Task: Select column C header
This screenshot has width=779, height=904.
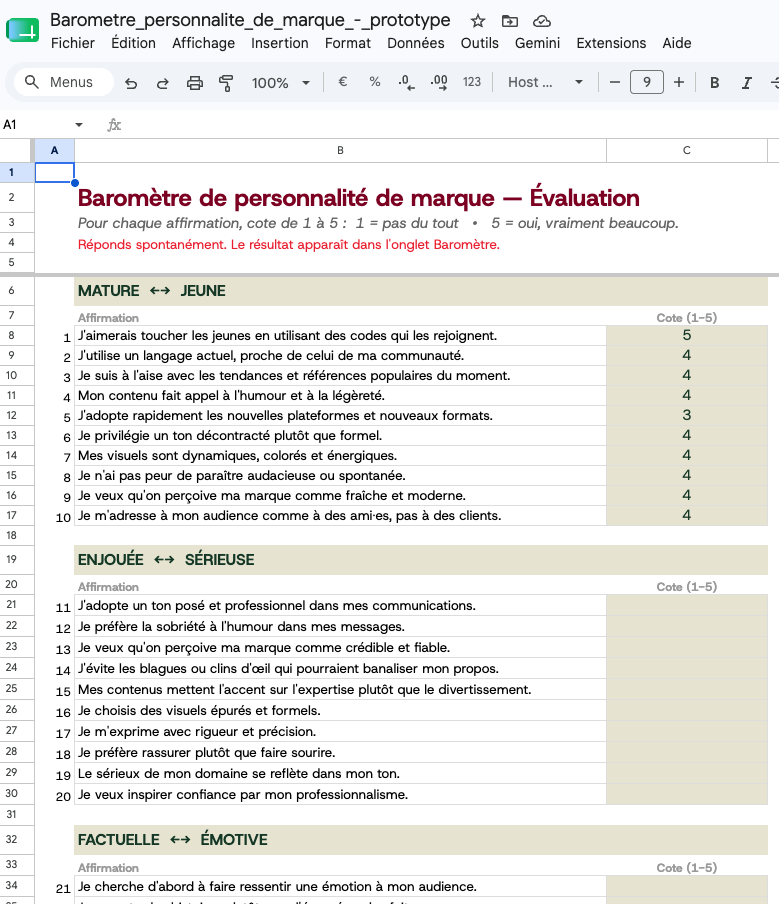Action: tap(687, 150)
